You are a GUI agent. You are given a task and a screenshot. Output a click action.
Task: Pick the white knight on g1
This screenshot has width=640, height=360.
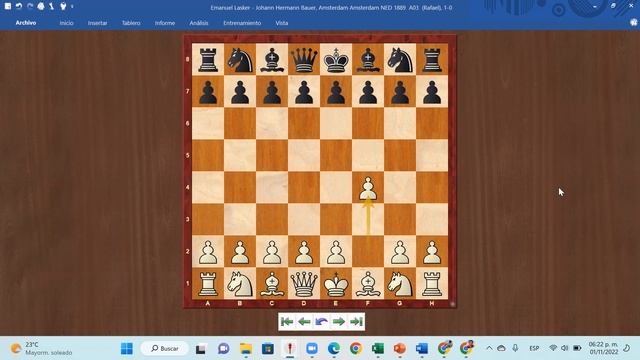400,284
